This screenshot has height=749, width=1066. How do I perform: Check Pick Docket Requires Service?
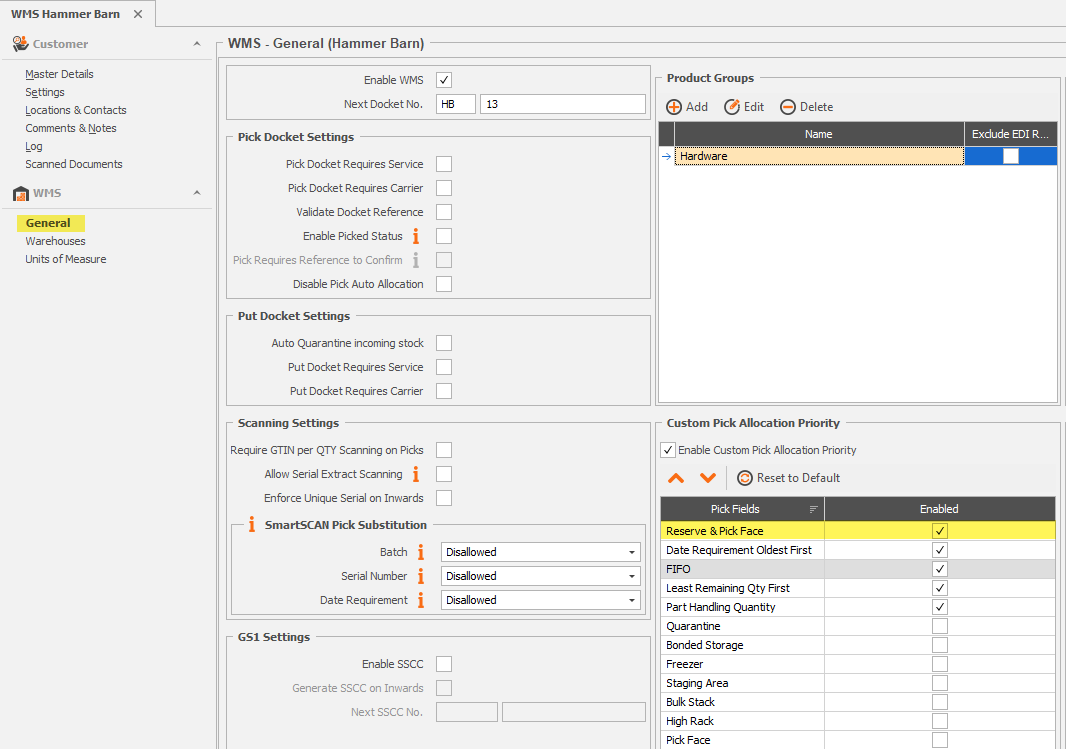click(x=444, y=164)
